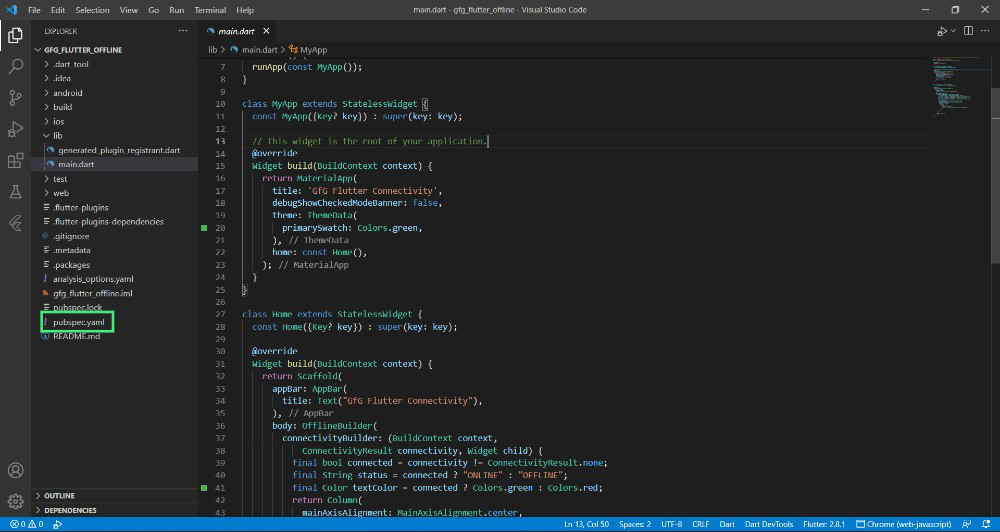Open Explorer more actions ellipsis
This screenshot has height=532, width=1000.
[181, 31]
